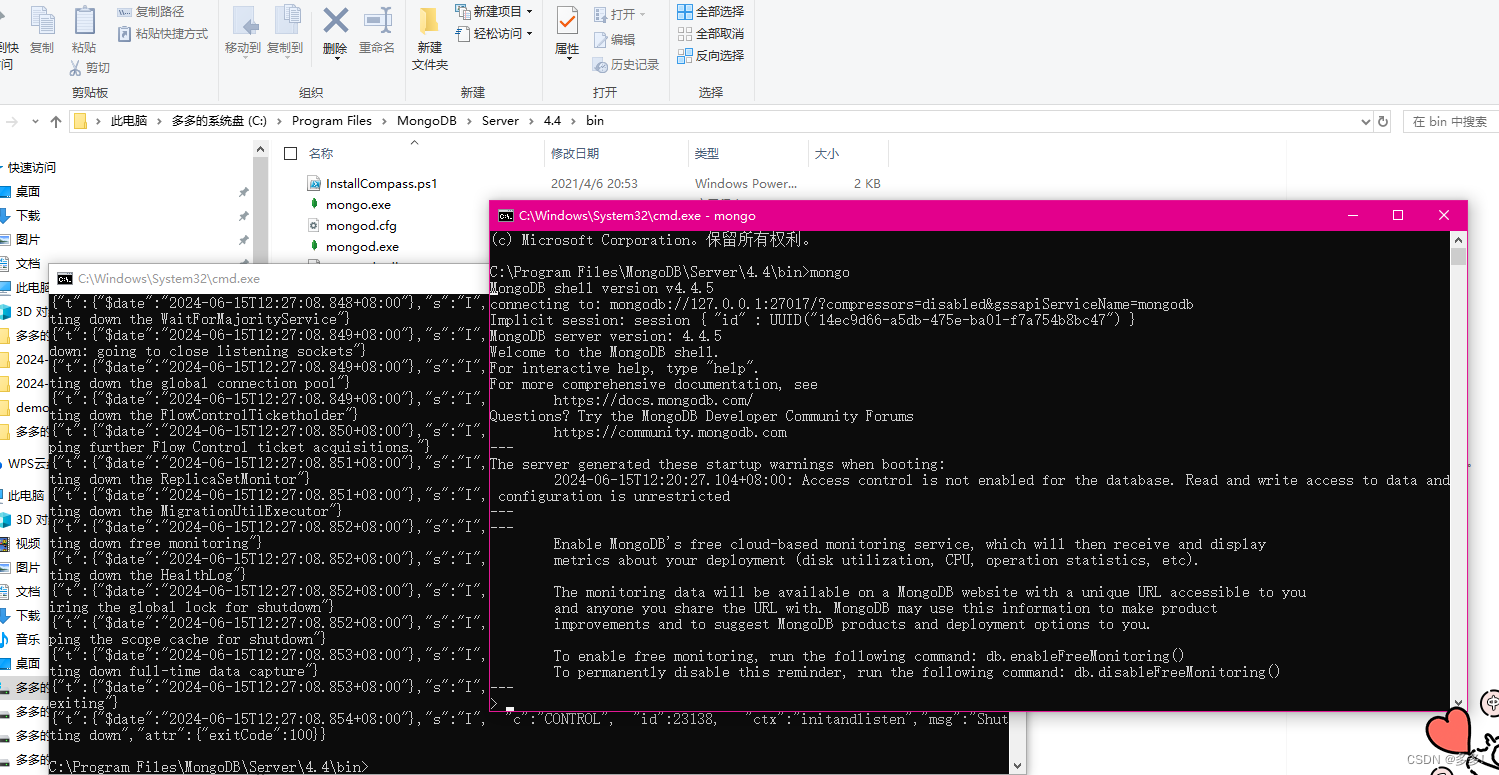Click the mongo cmd window scrollbar down arrow
Viewport: 1499px width, 775px height.
tap(1458, 703)
